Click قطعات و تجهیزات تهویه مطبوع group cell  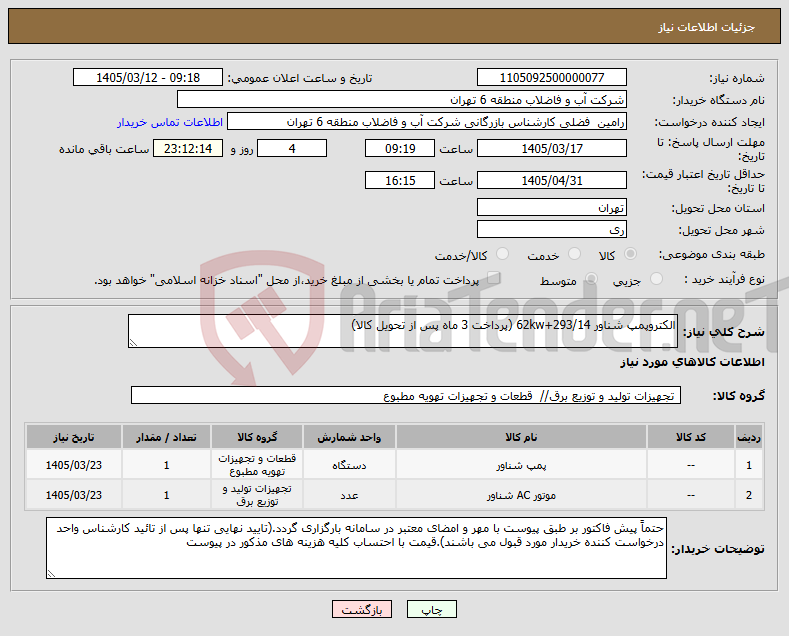click(x=257, y=465)
